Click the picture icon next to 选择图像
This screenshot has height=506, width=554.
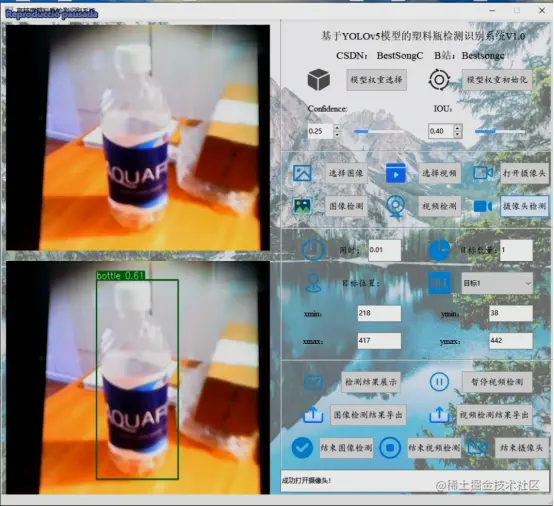pos(302,173)
